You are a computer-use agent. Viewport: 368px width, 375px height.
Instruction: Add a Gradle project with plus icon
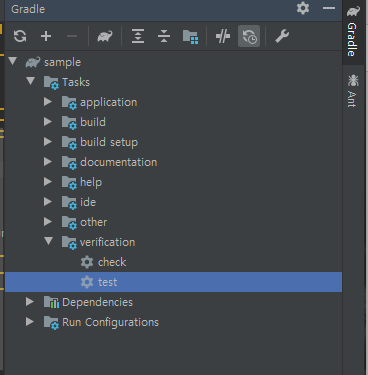pos(46,36)
